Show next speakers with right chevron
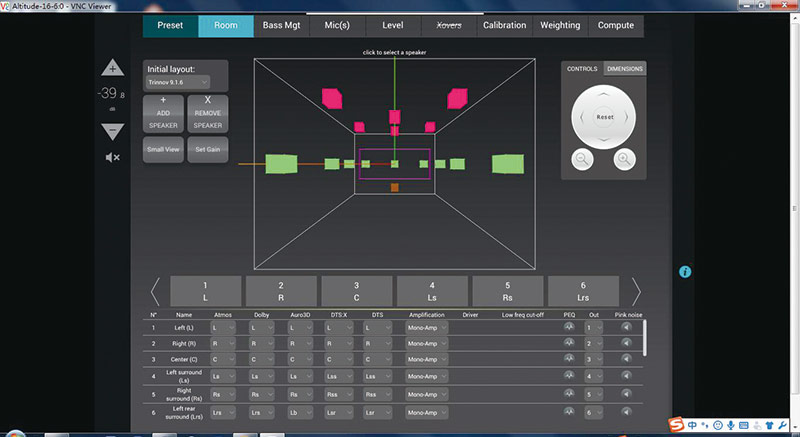This screenshot has height=437, width=800. pos(636,291)
